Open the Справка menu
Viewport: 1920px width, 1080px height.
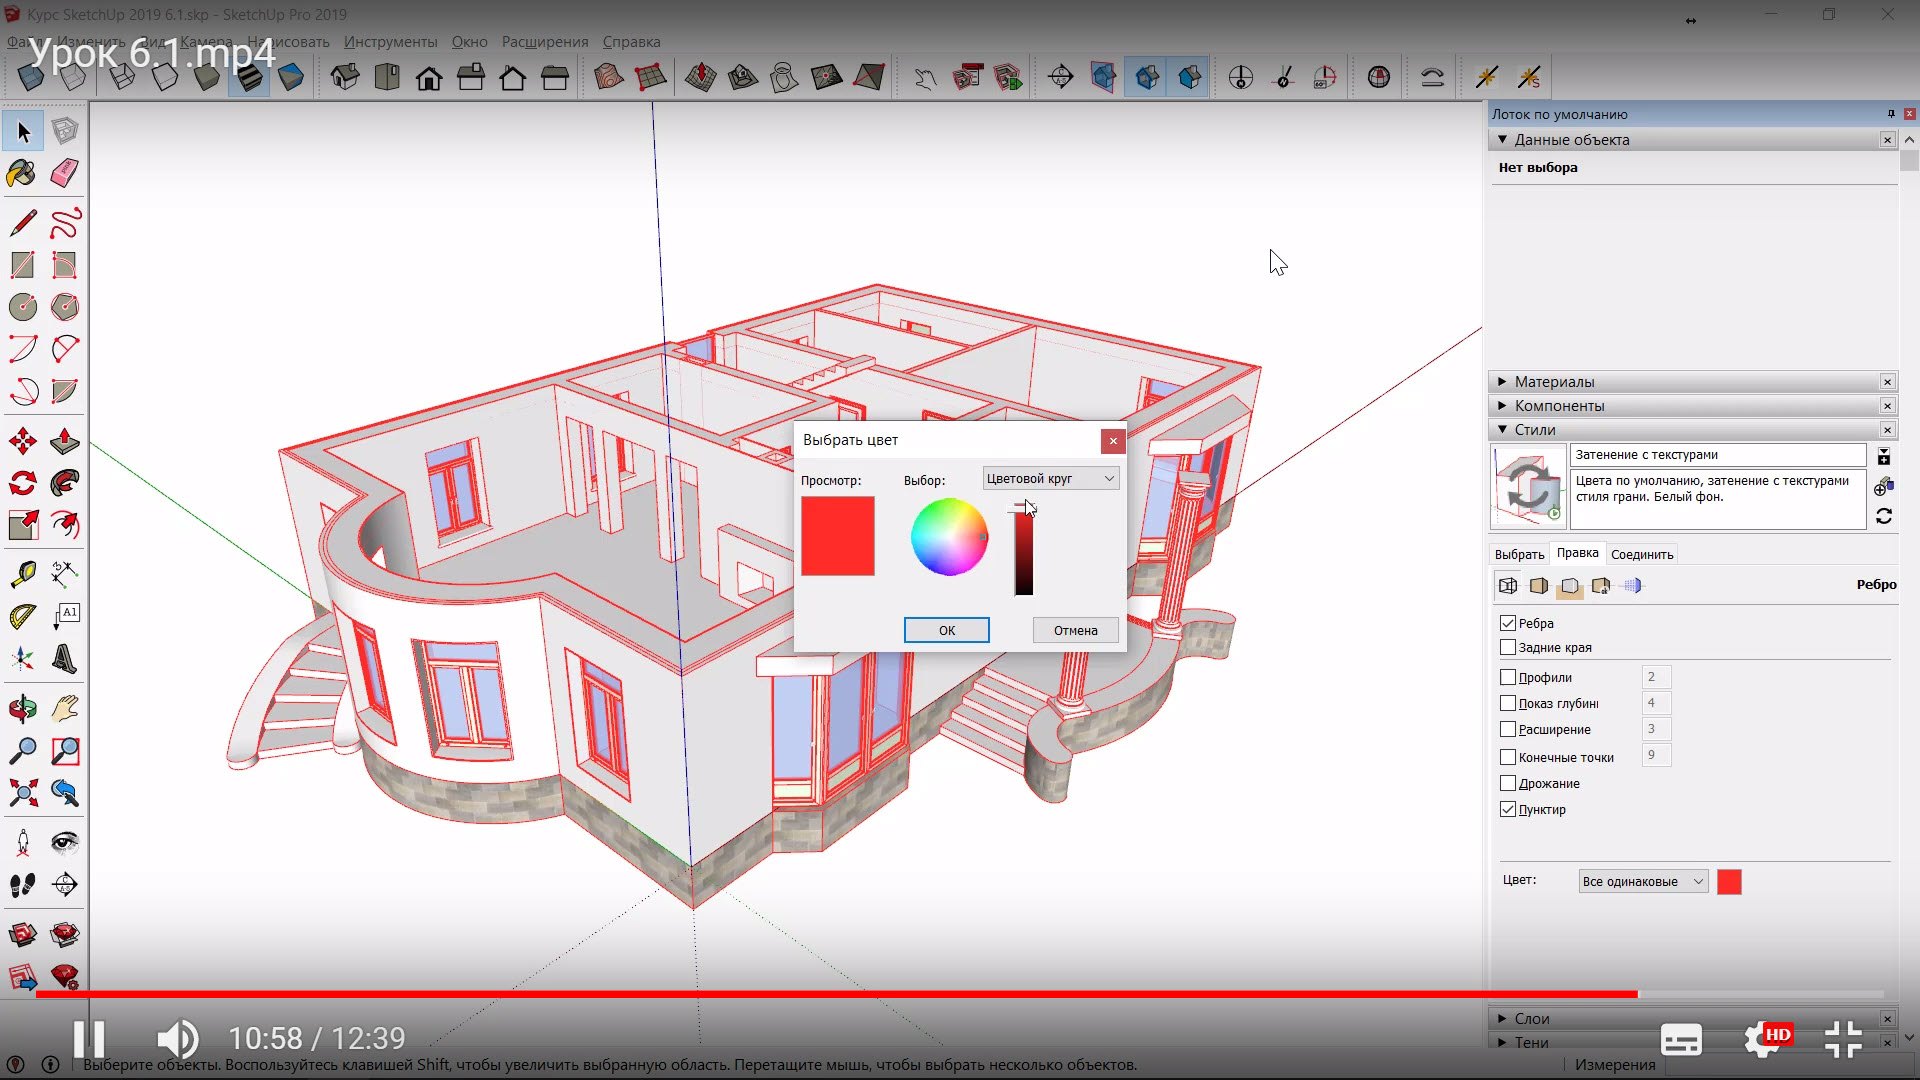(631, 42)
